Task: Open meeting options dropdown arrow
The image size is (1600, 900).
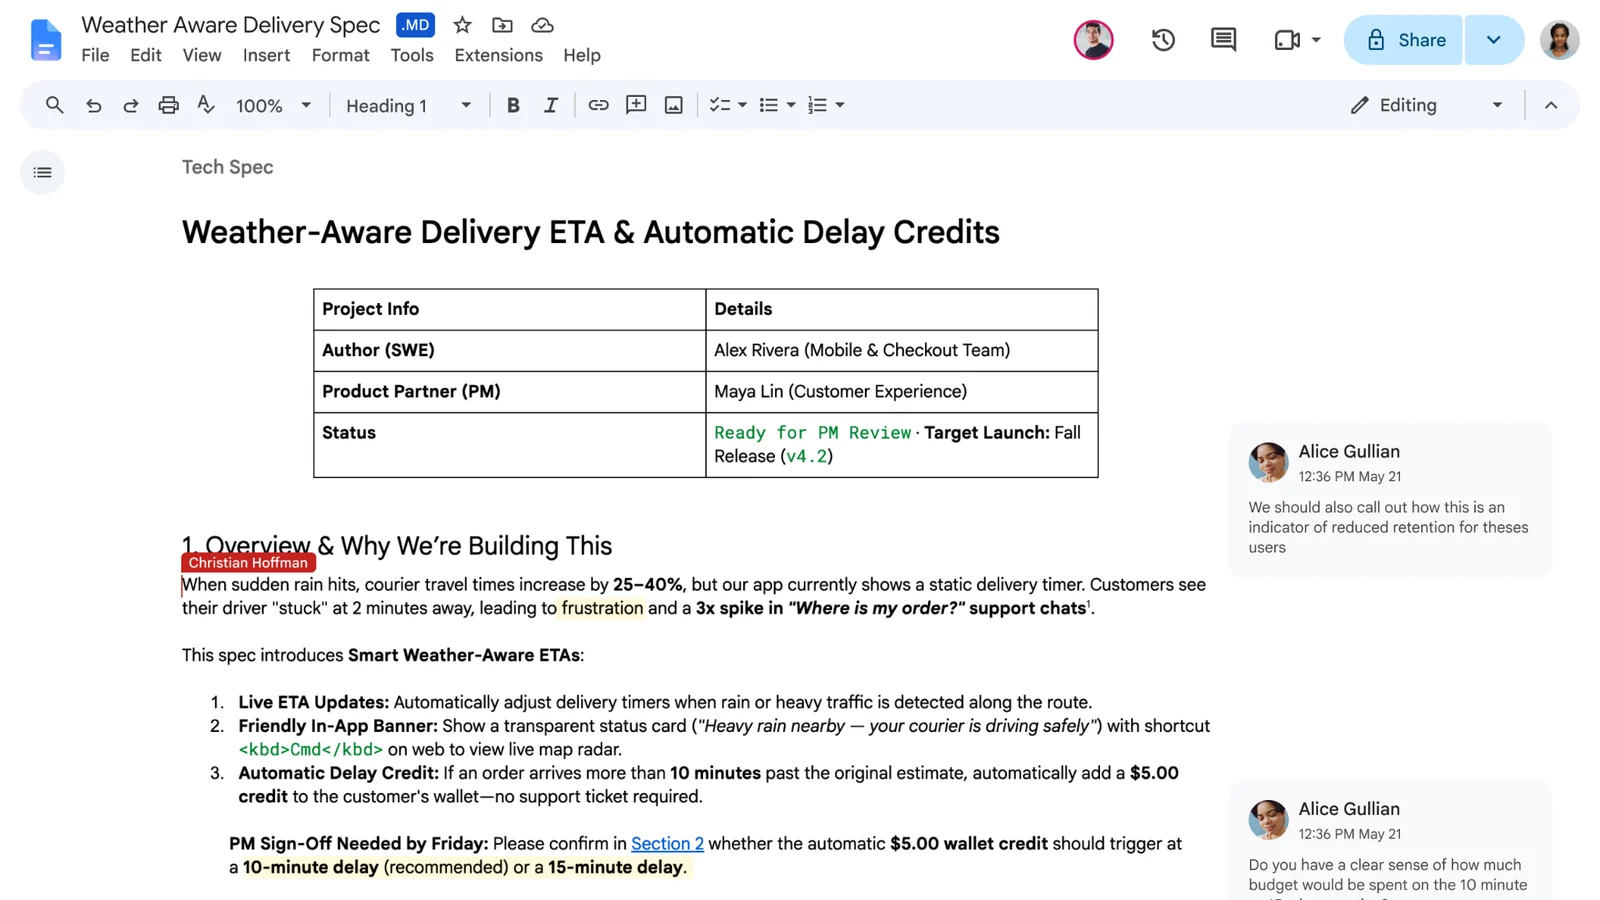Action: tap(1316, 40)
